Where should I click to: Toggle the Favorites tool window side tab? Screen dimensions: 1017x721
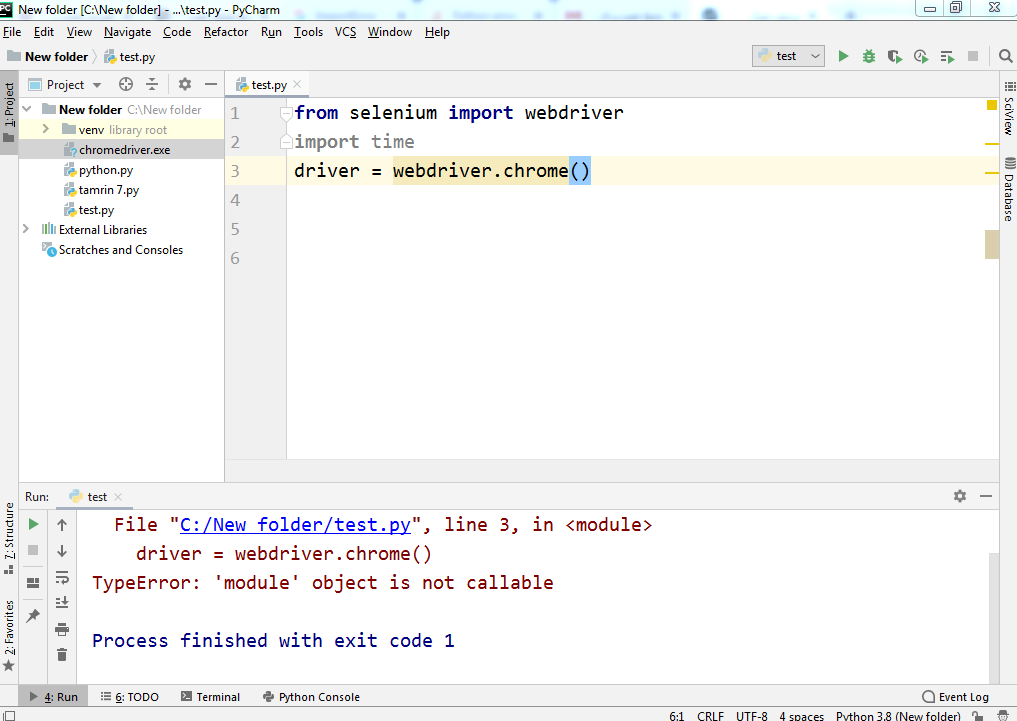9,635
